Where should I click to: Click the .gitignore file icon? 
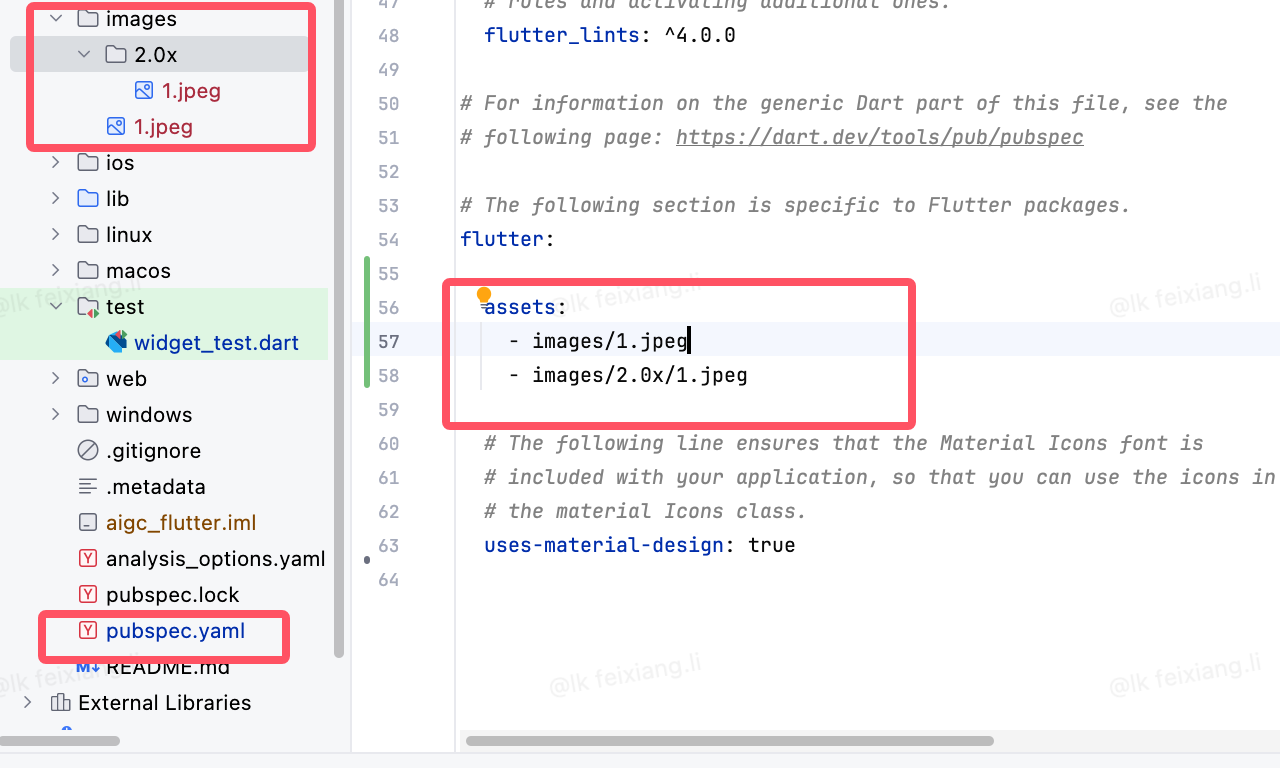click(x=88, y=450)
